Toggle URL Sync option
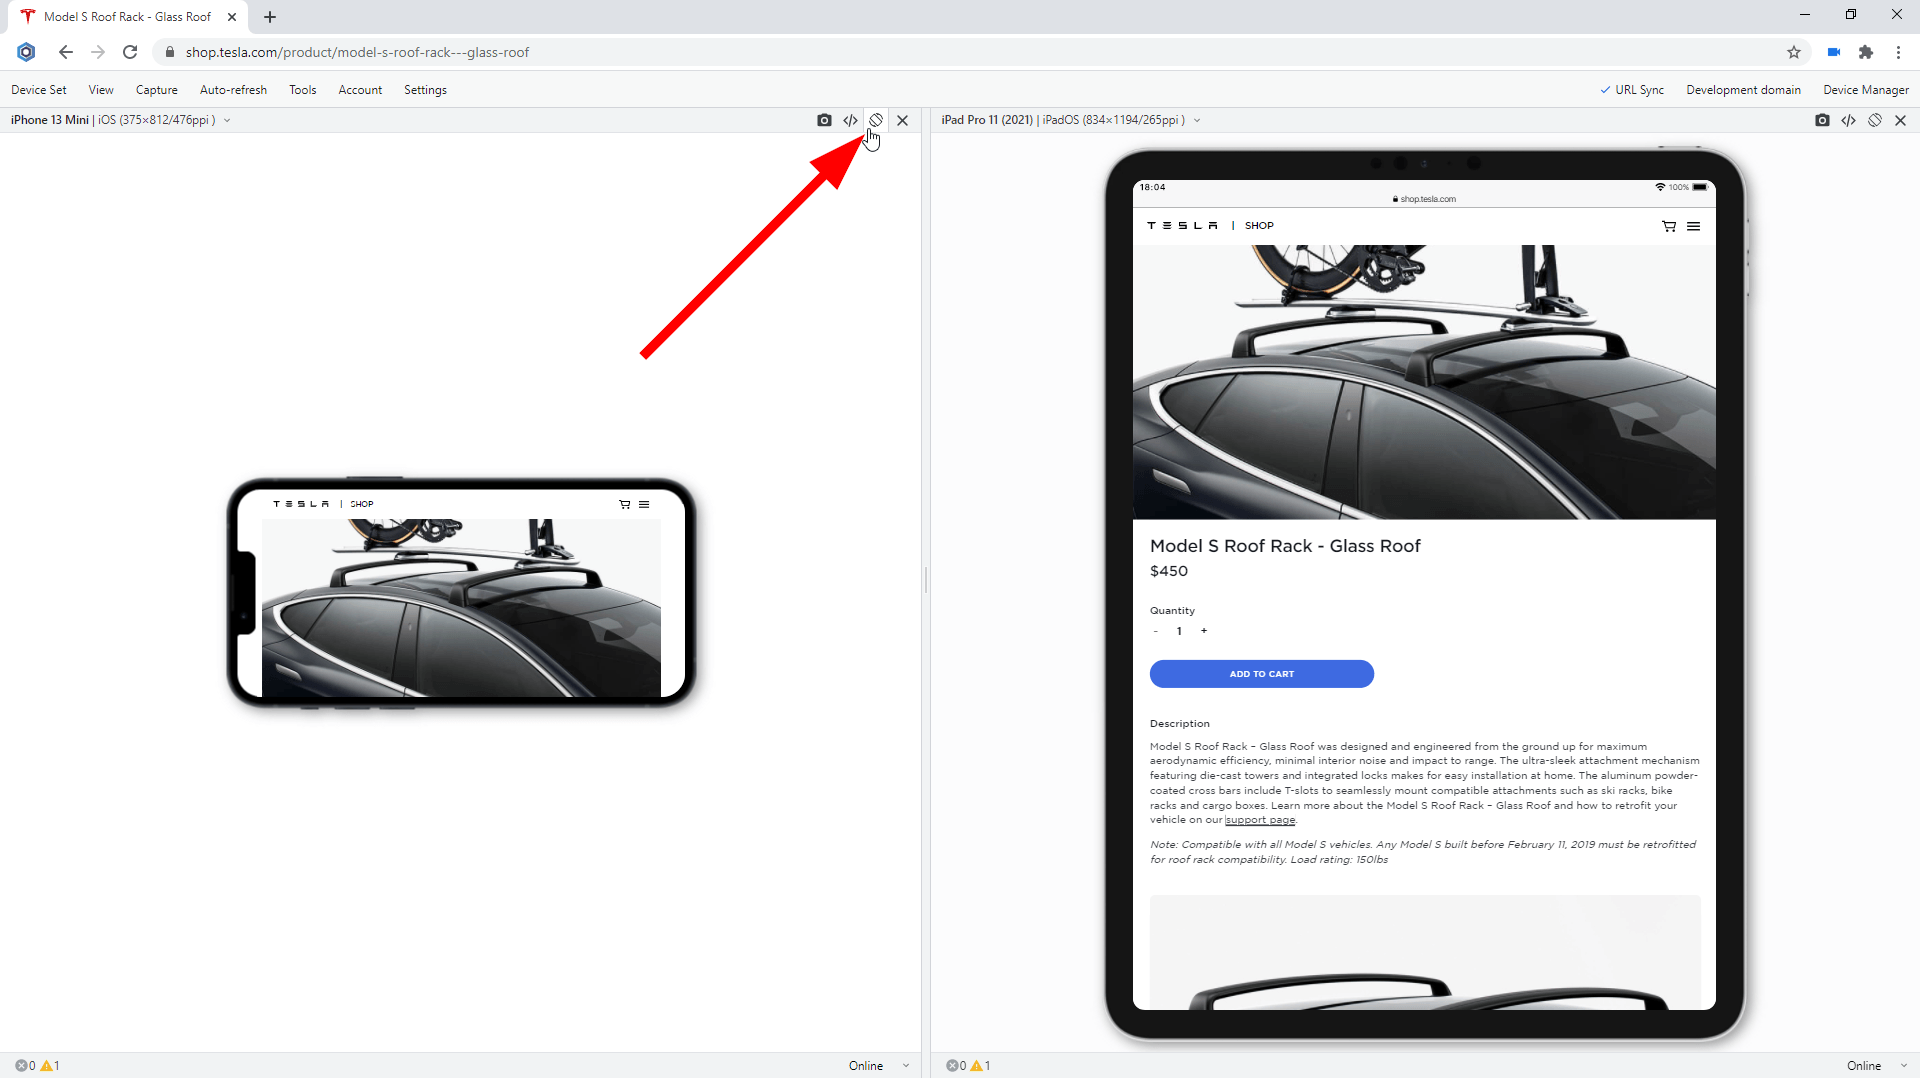Image resolution: width=1920 pixels, height=1078 pixels. coord(1632,90)
